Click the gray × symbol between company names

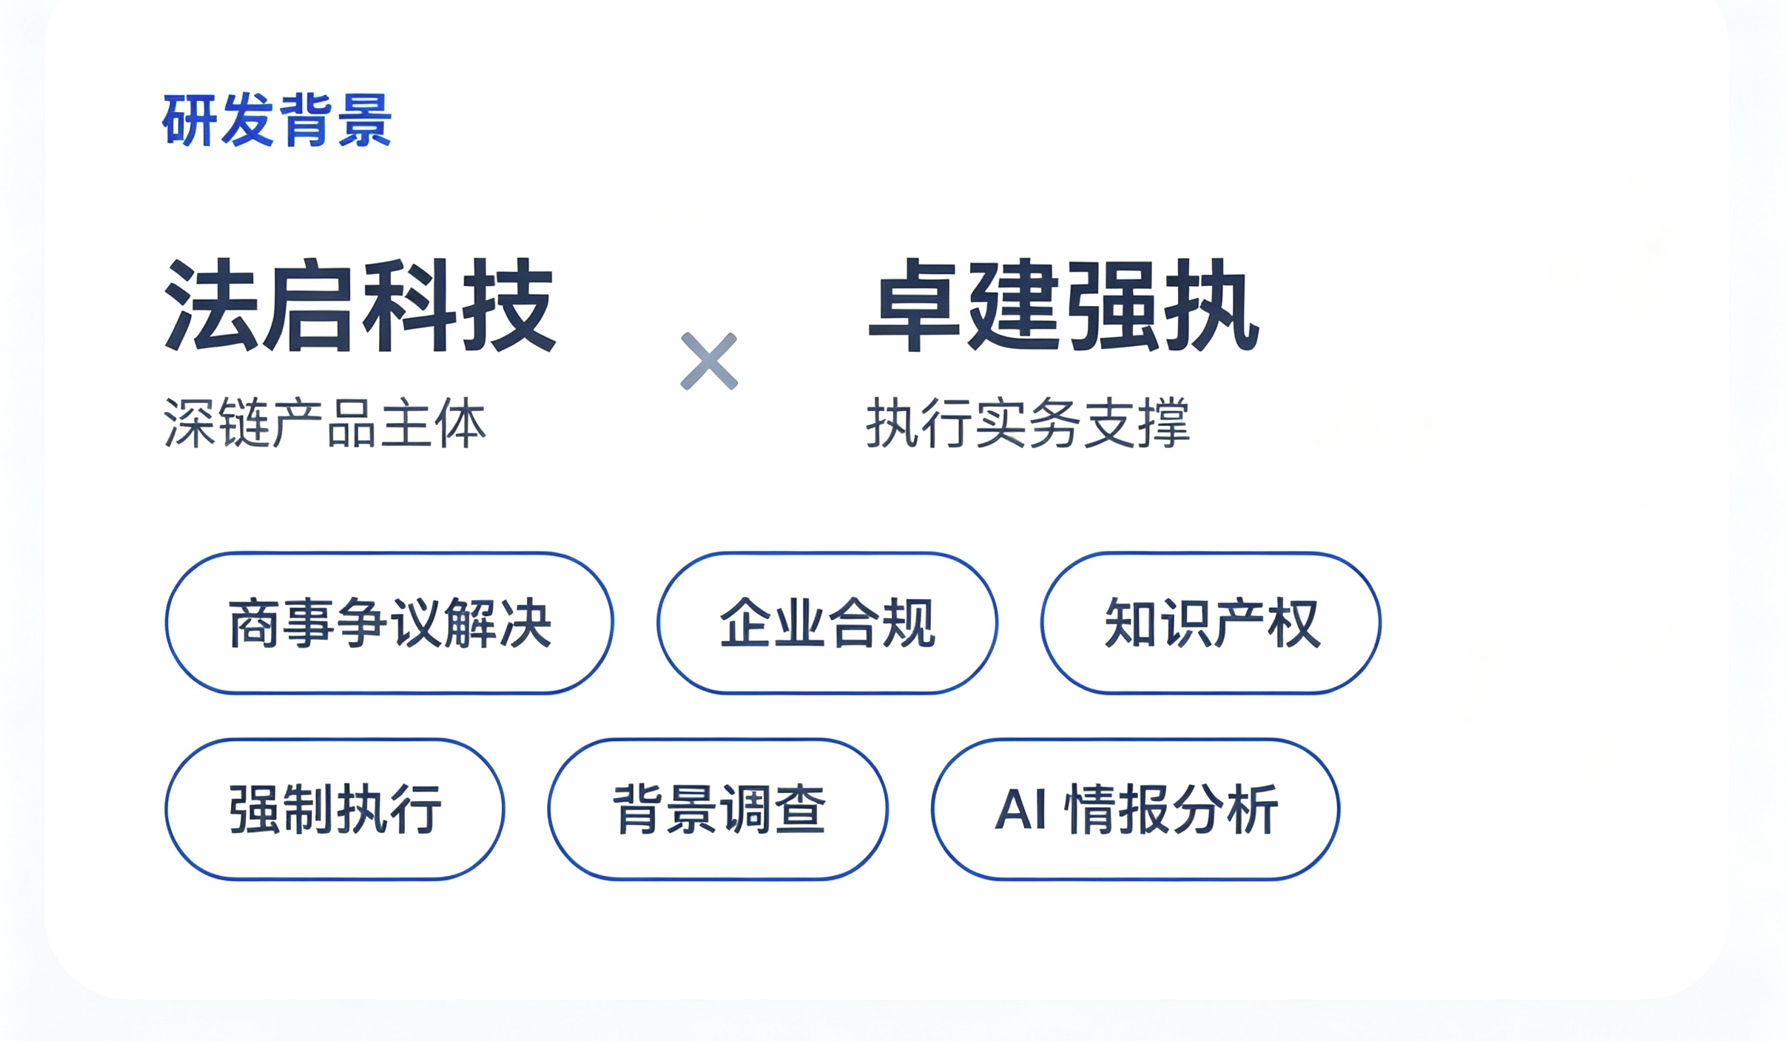(x=709, y=361)
